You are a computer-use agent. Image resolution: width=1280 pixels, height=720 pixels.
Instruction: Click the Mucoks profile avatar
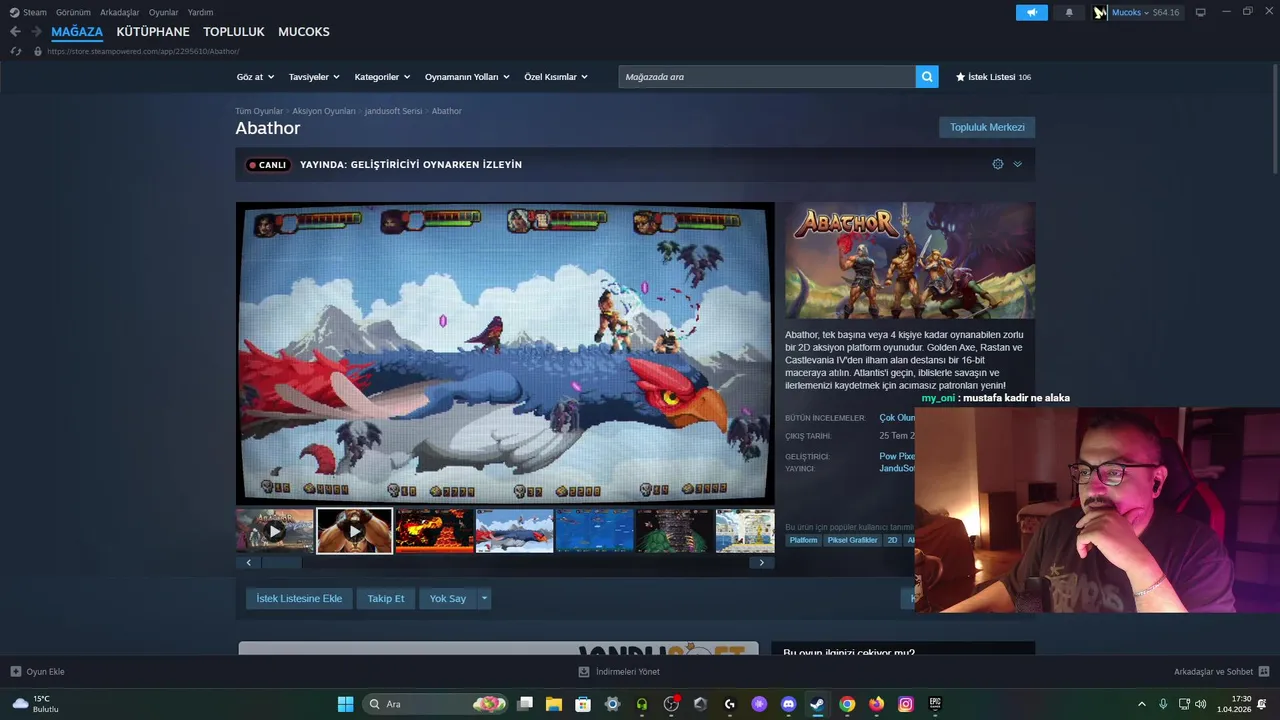point(1101,12)
